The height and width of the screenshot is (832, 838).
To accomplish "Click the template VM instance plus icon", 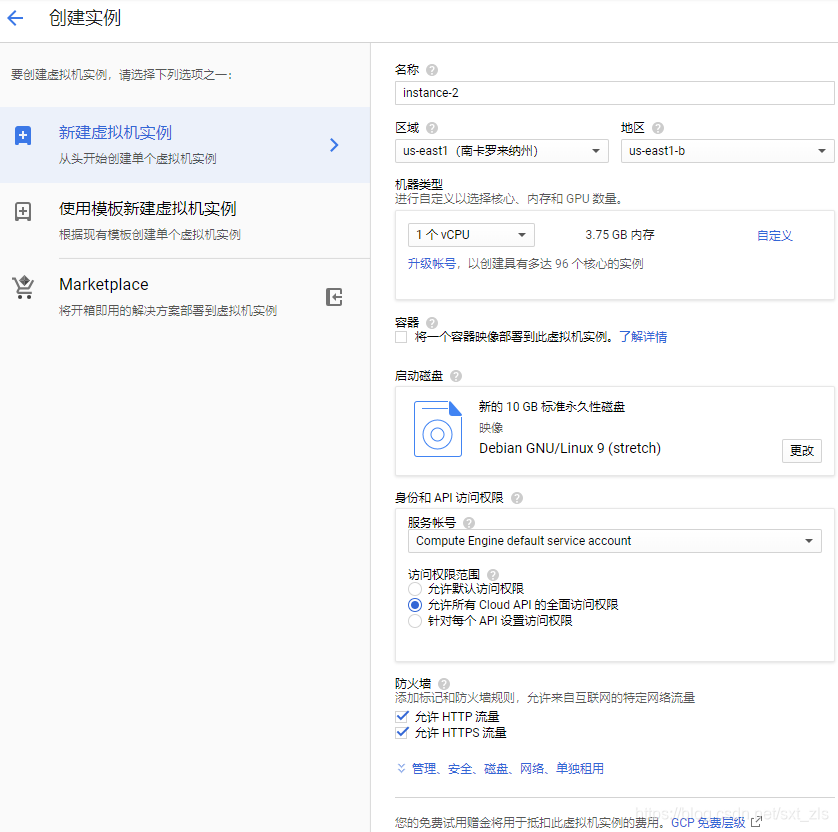I will click(x=23, y=212).
